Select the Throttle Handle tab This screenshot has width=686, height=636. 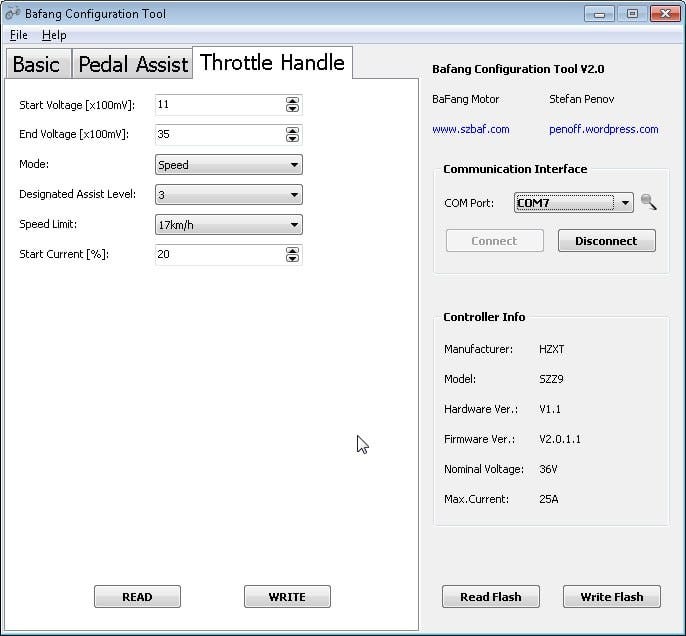[x=272, y=63]
